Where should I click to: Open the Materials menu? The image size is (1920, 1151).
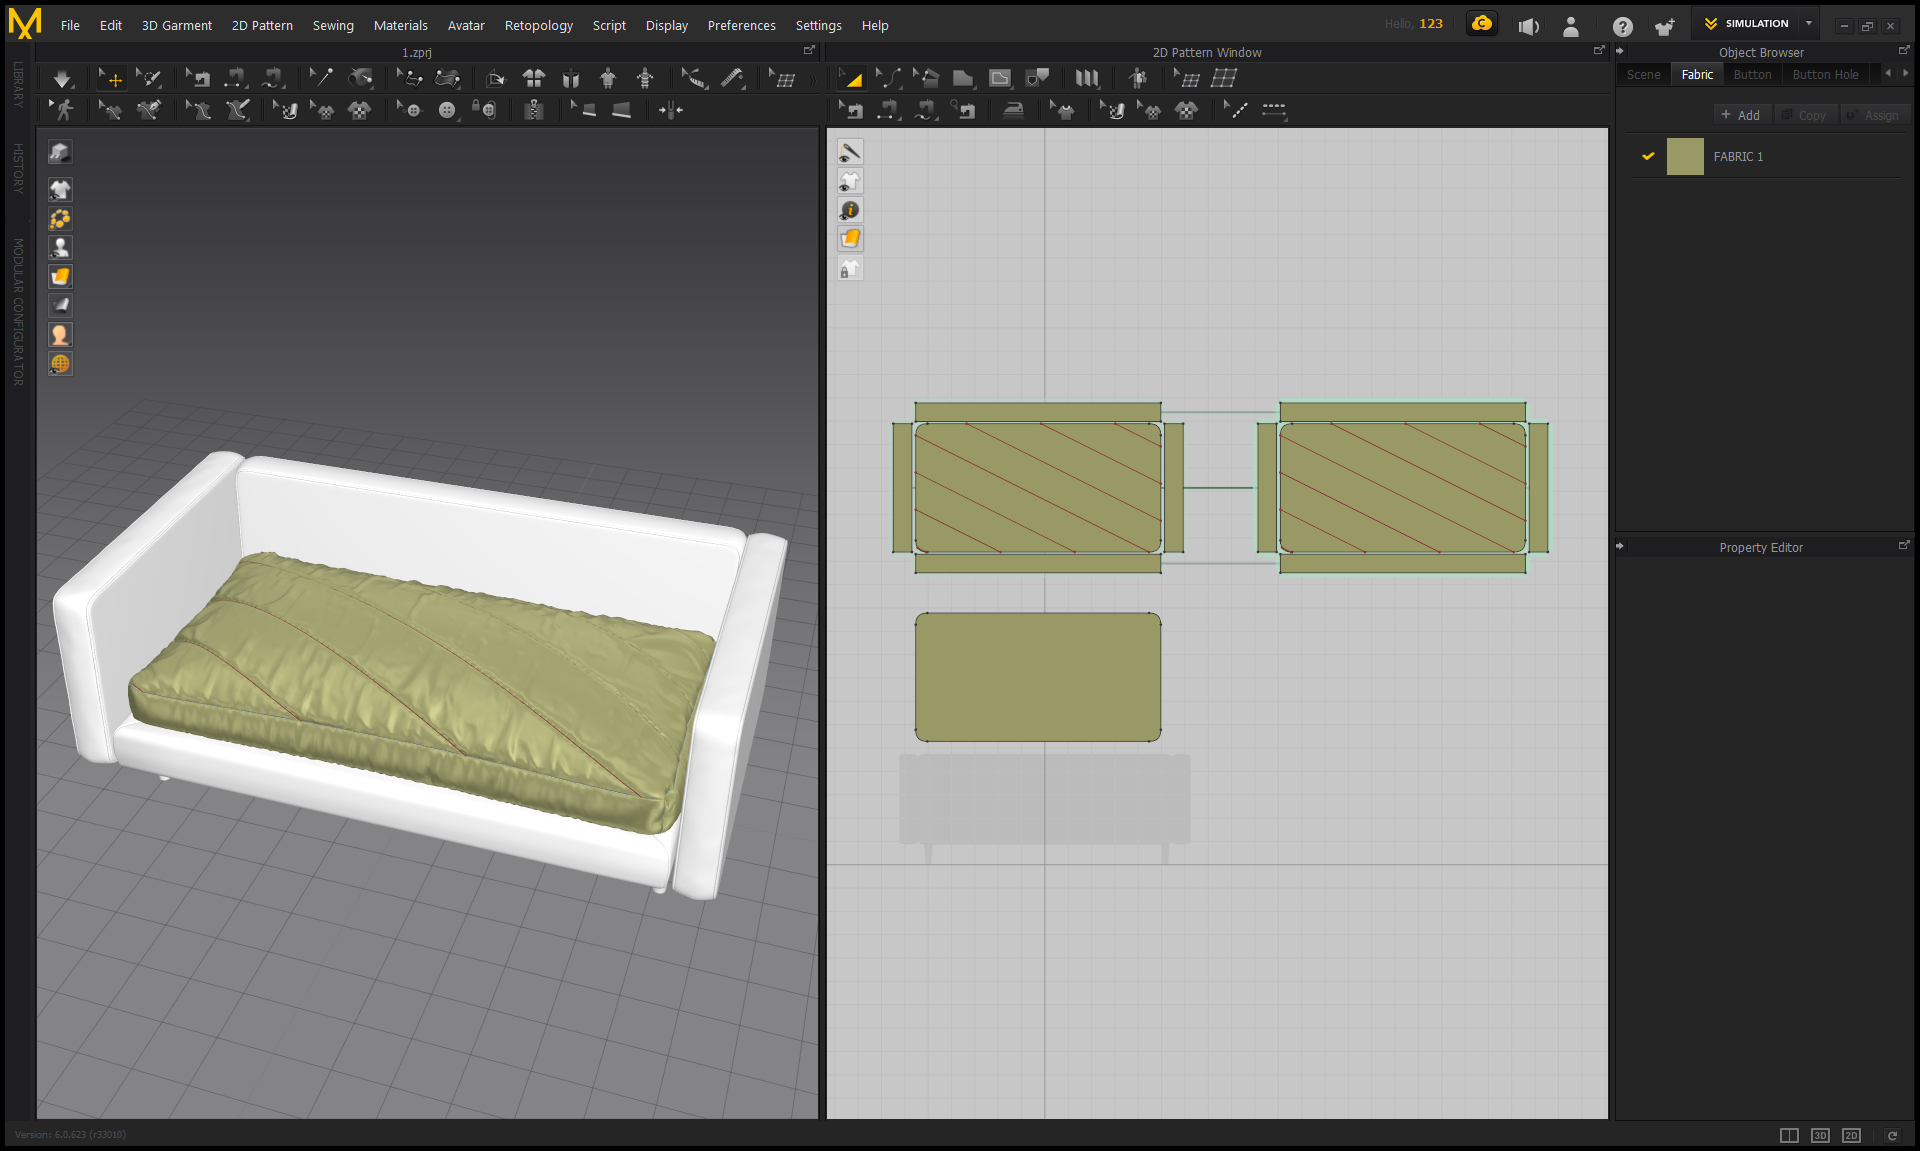(x=400, y=26)
